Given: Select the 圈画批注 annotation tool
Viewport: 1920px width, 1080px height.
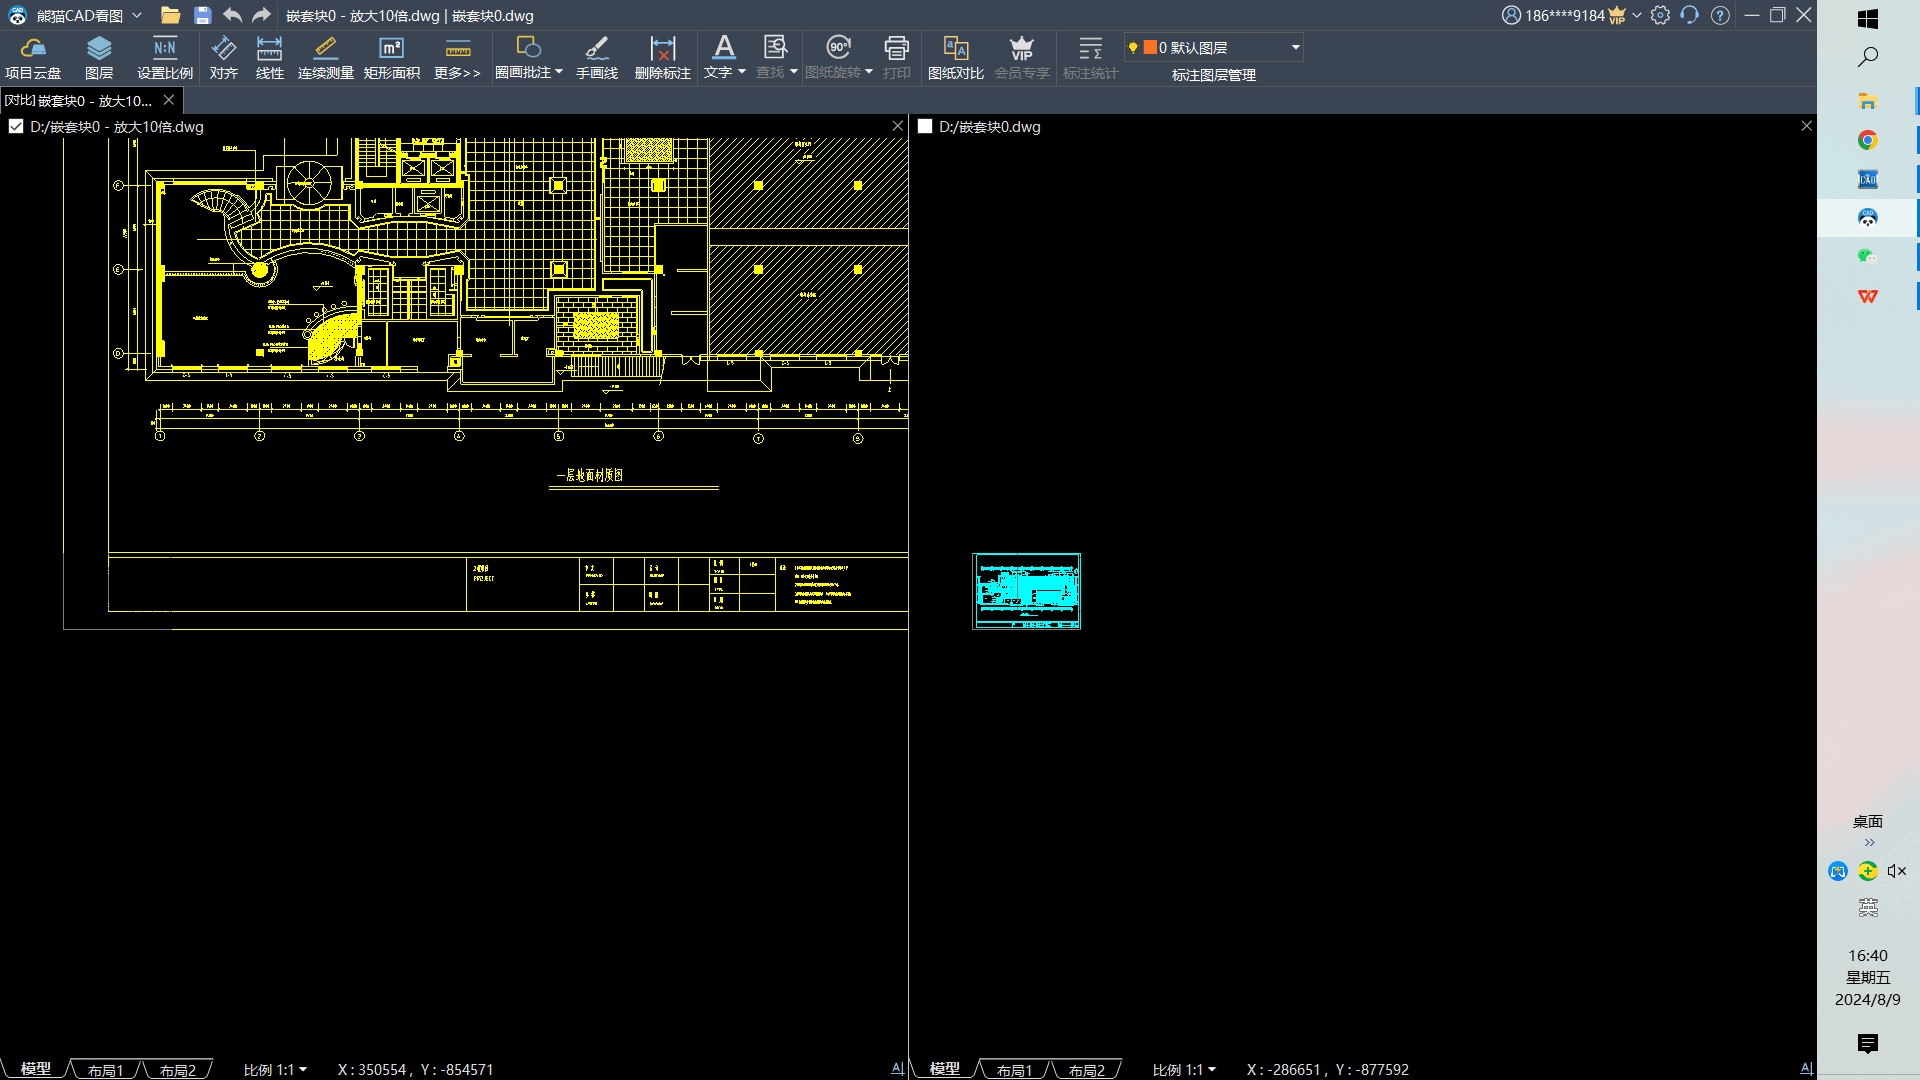Looking at the screenshot, I should [x=524, y=58].
